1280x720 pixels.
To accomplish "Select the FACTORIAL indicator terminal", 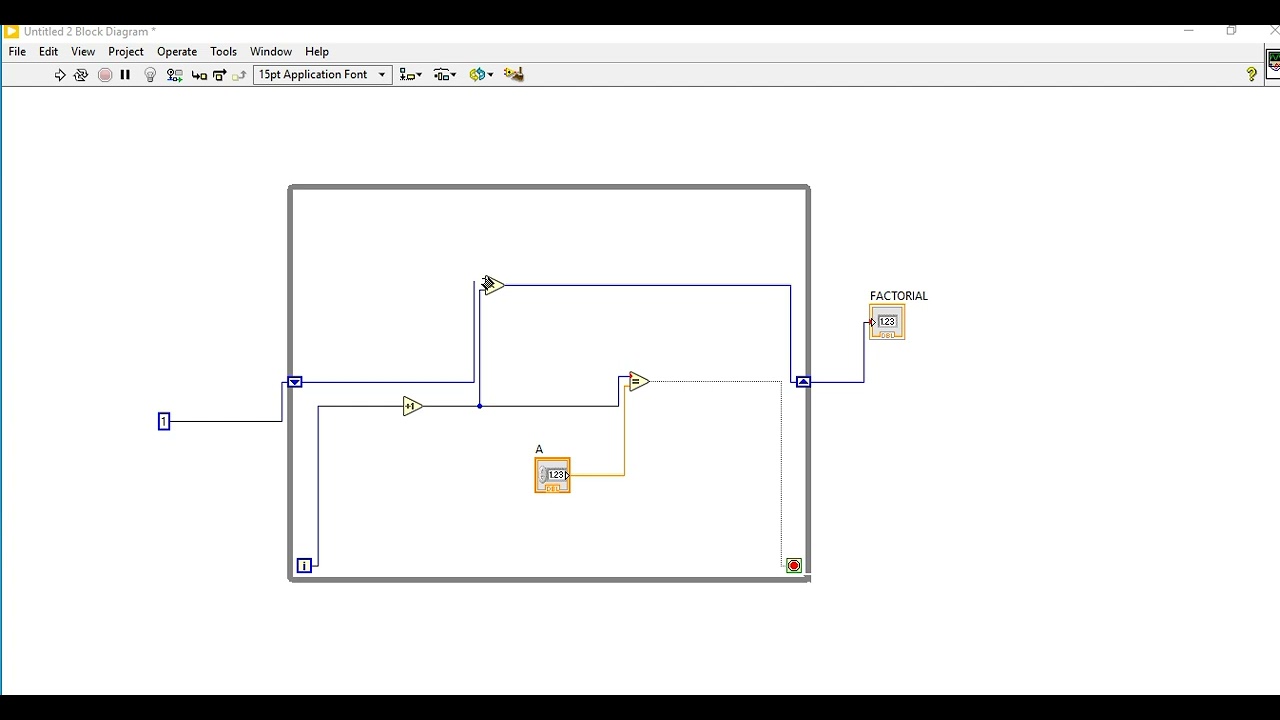I will point(887,322).
